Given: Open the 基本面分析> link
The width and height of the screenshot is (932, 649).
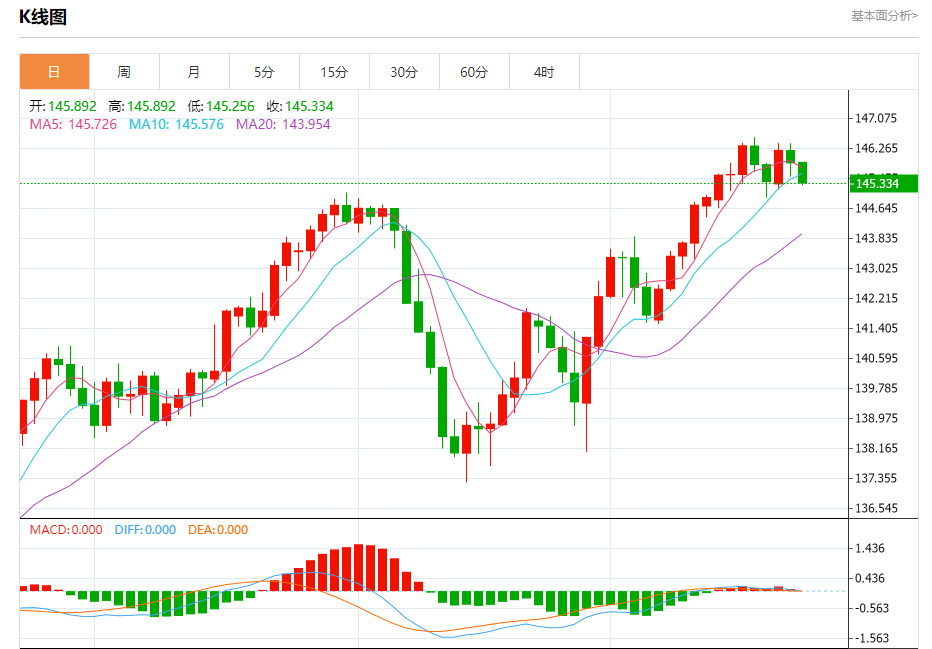Looking at the screenshot, I should [x=884, y=16].
